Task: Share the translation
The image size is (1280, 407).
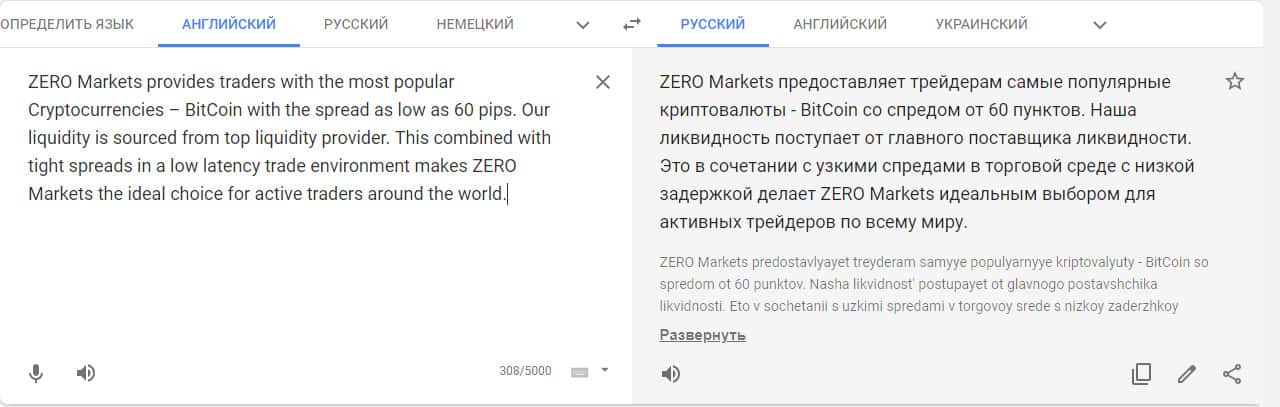Action: coord(1232,374)
